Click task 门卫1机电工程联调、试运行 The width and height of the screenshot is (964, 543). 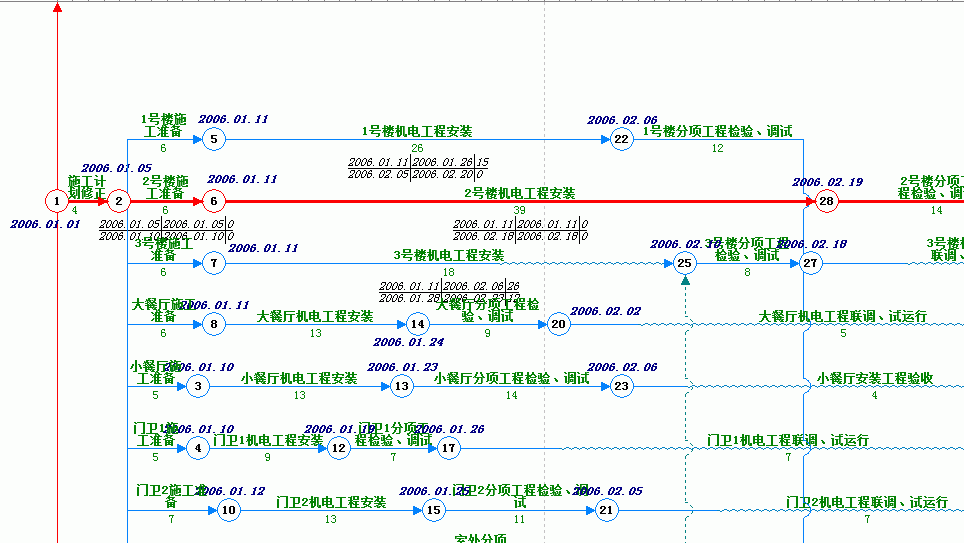point(788,440)
